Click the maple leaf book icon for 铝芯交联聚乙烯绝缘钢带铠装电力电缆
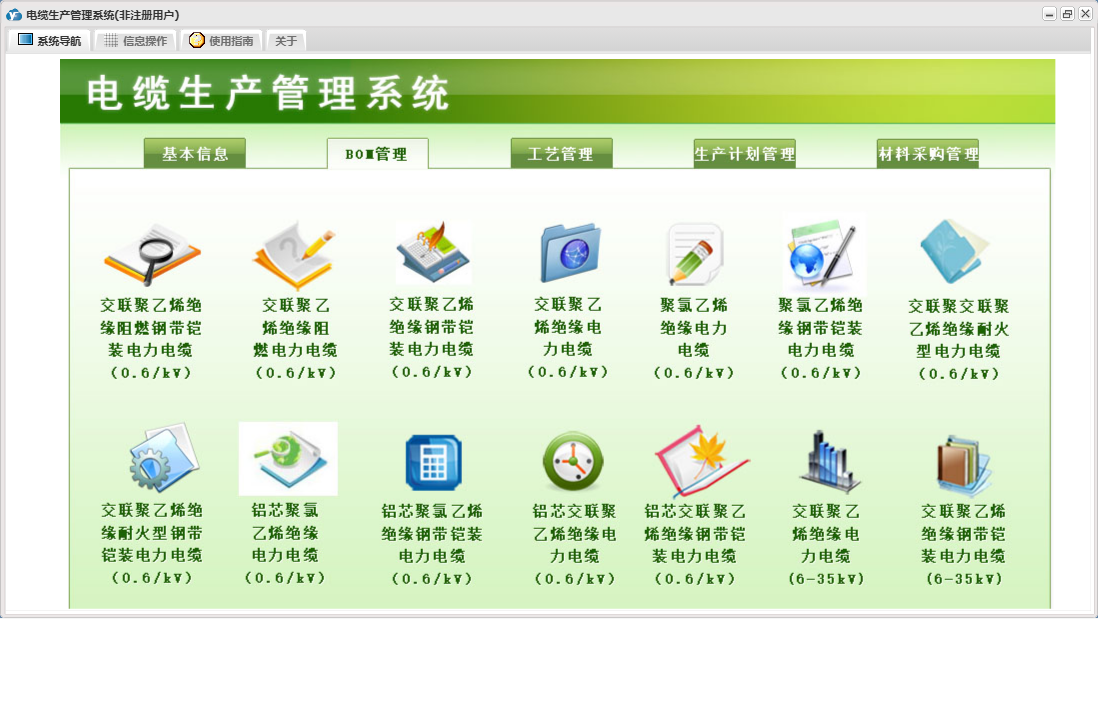Viewport: 1098px width, 716px height. (702, 460)
